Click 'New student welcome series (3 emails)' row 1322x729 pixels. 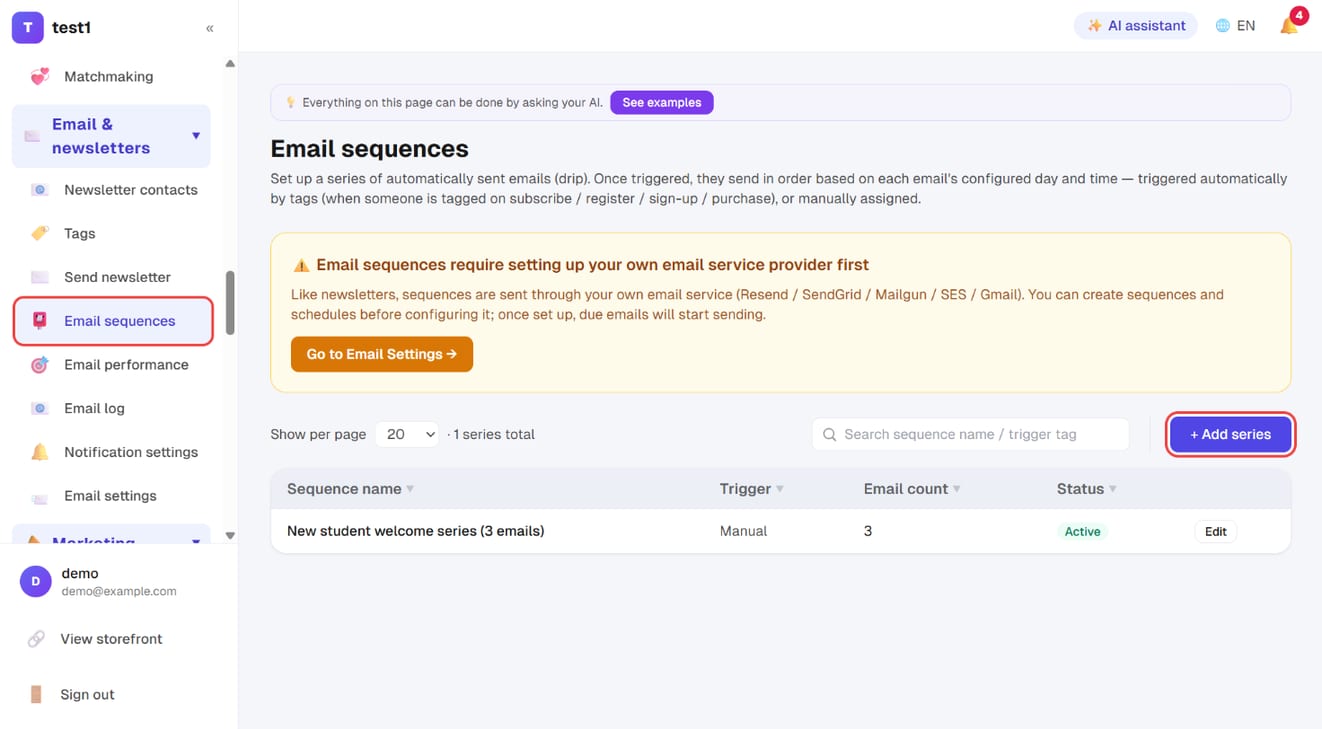[781, 531]
